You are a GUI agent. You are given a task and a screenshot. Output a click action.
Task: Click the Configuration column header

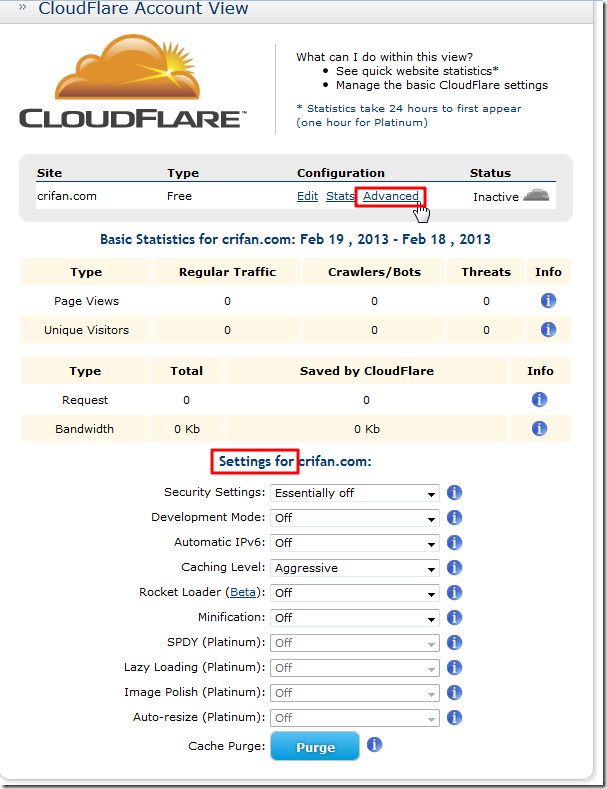tap(341, 173)
